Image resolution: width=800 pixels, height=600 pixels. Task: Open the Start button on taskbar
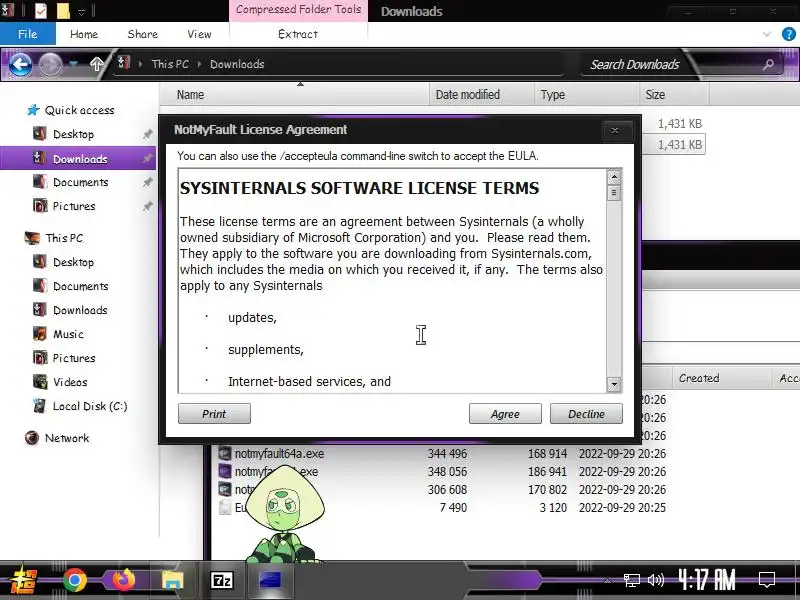click(x=23, y=581)
